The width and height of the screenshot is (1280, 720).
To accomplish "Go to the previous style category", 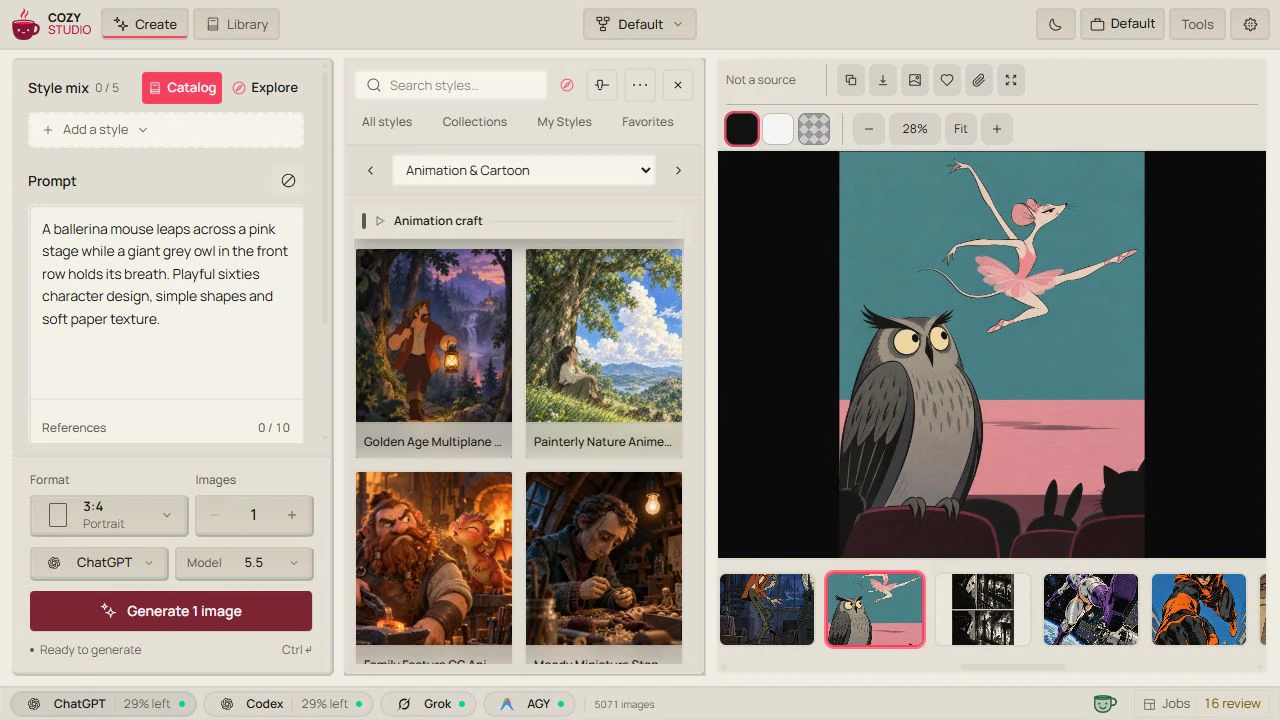I will [x=370, y=171].
